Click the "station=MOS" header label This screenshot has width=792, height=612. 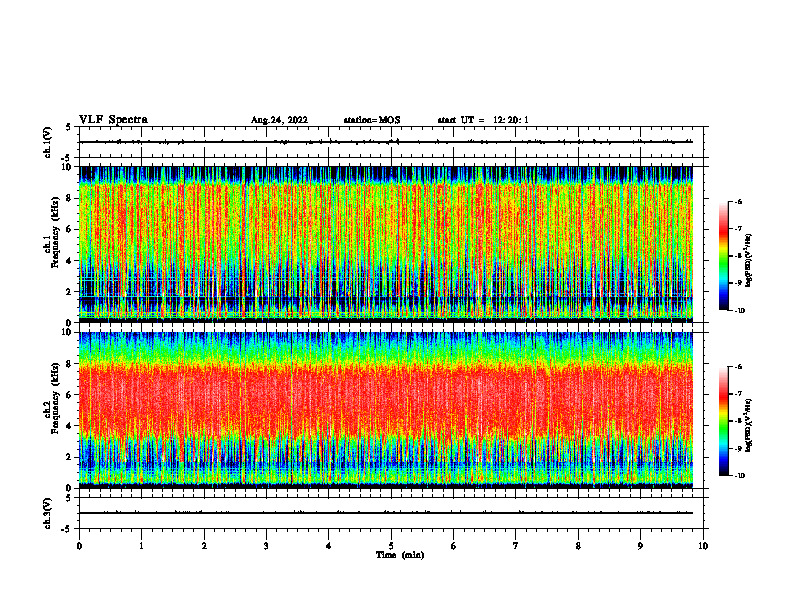coord(372,120)
